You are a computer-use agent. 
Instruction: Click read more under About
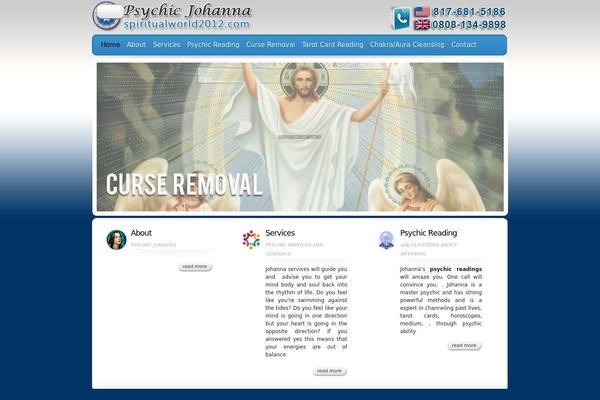[195, 266]
